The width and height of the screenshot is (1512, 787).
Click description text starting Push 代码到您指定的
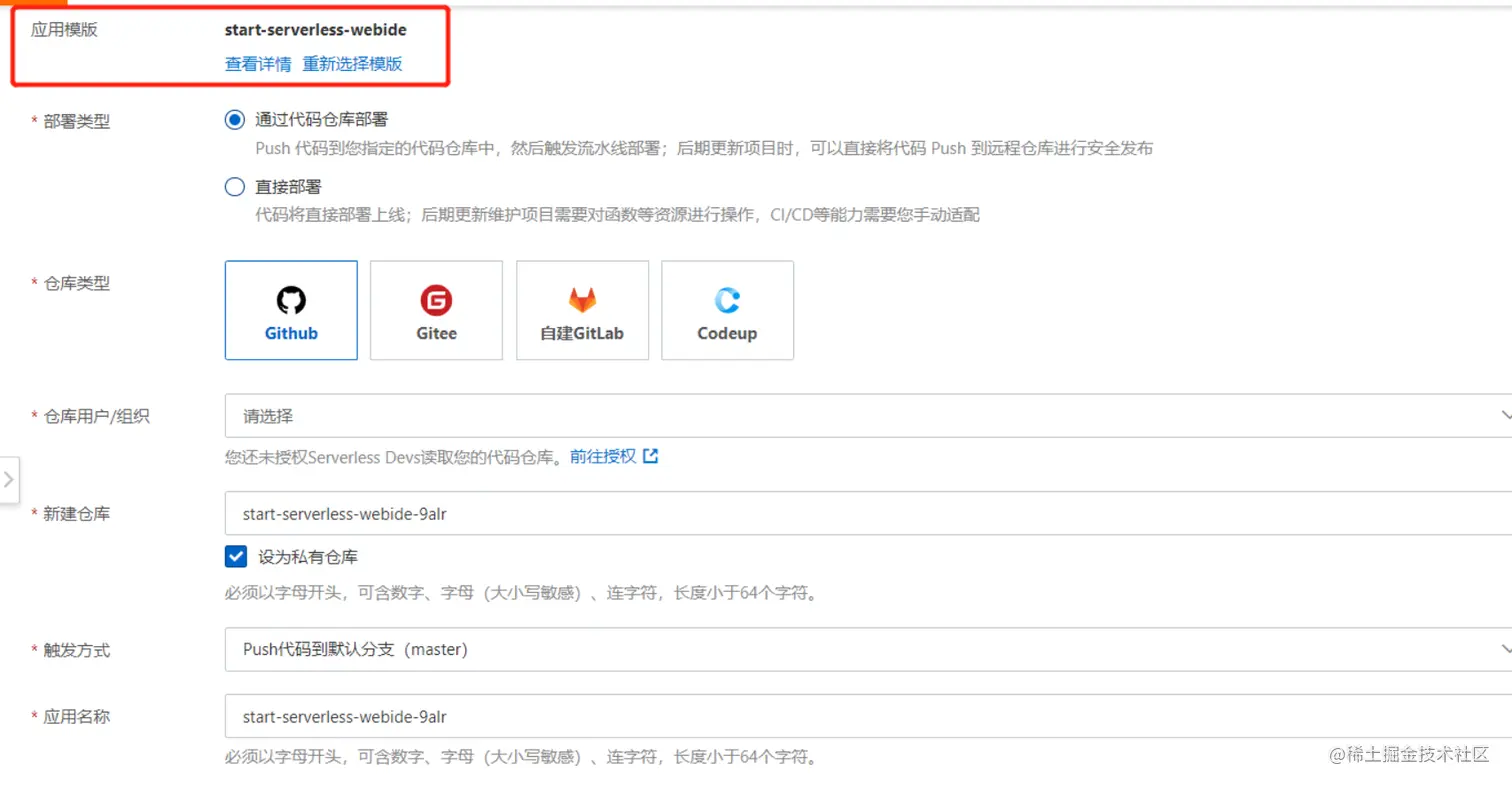click(704, 149)
